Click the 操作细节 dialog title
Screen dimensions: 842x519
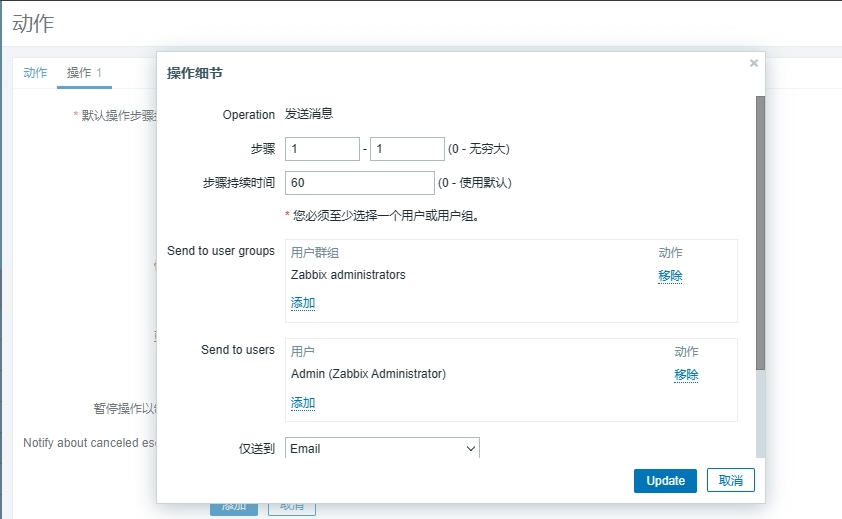point(201,73)
